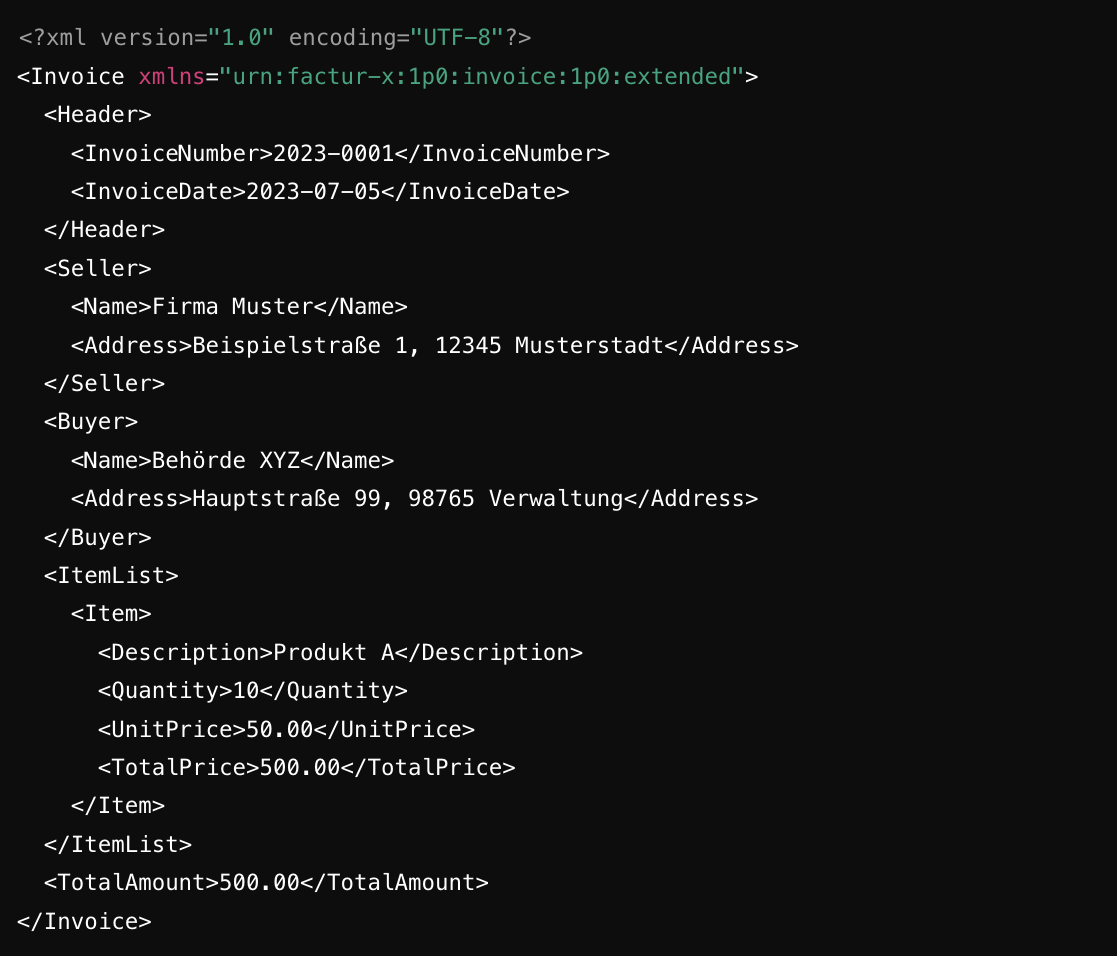
Task: Click the closing Invoice tag
Action: click(x=84, y=921)
